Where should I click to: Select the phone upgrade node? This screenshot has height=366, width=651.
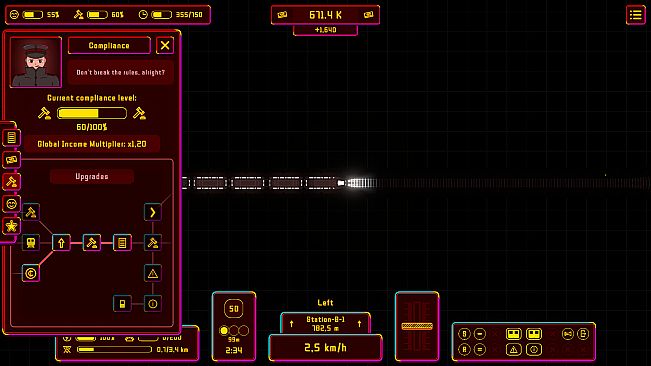122,304
